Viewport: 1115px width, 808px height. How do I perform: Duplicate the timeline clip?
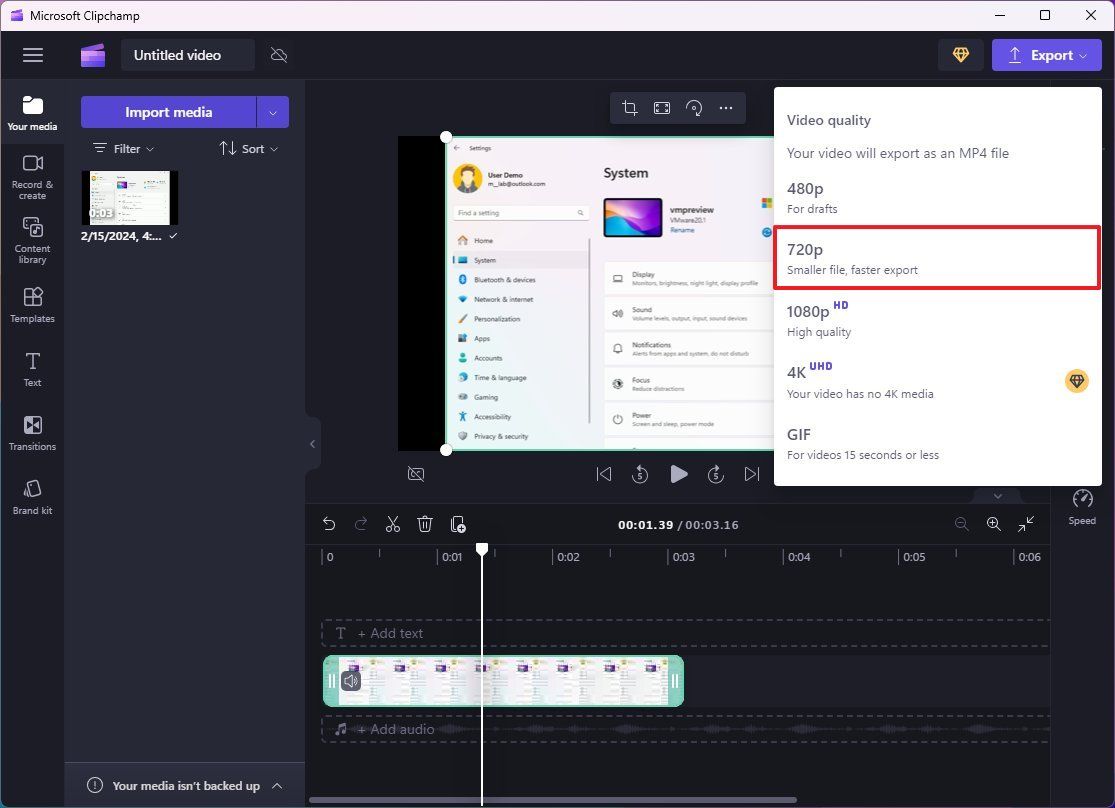458,524
